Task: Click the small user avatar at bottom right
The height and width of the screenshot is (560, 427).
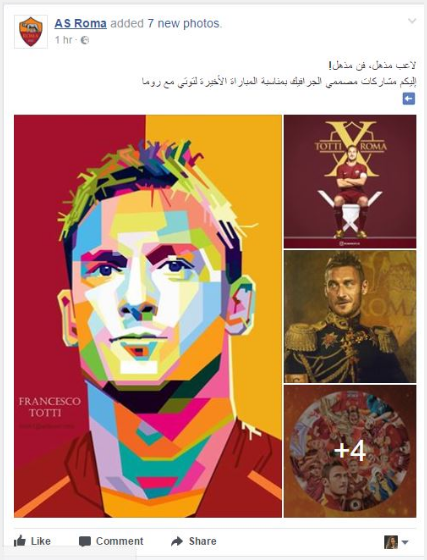Action: click(x=391, y=542)
